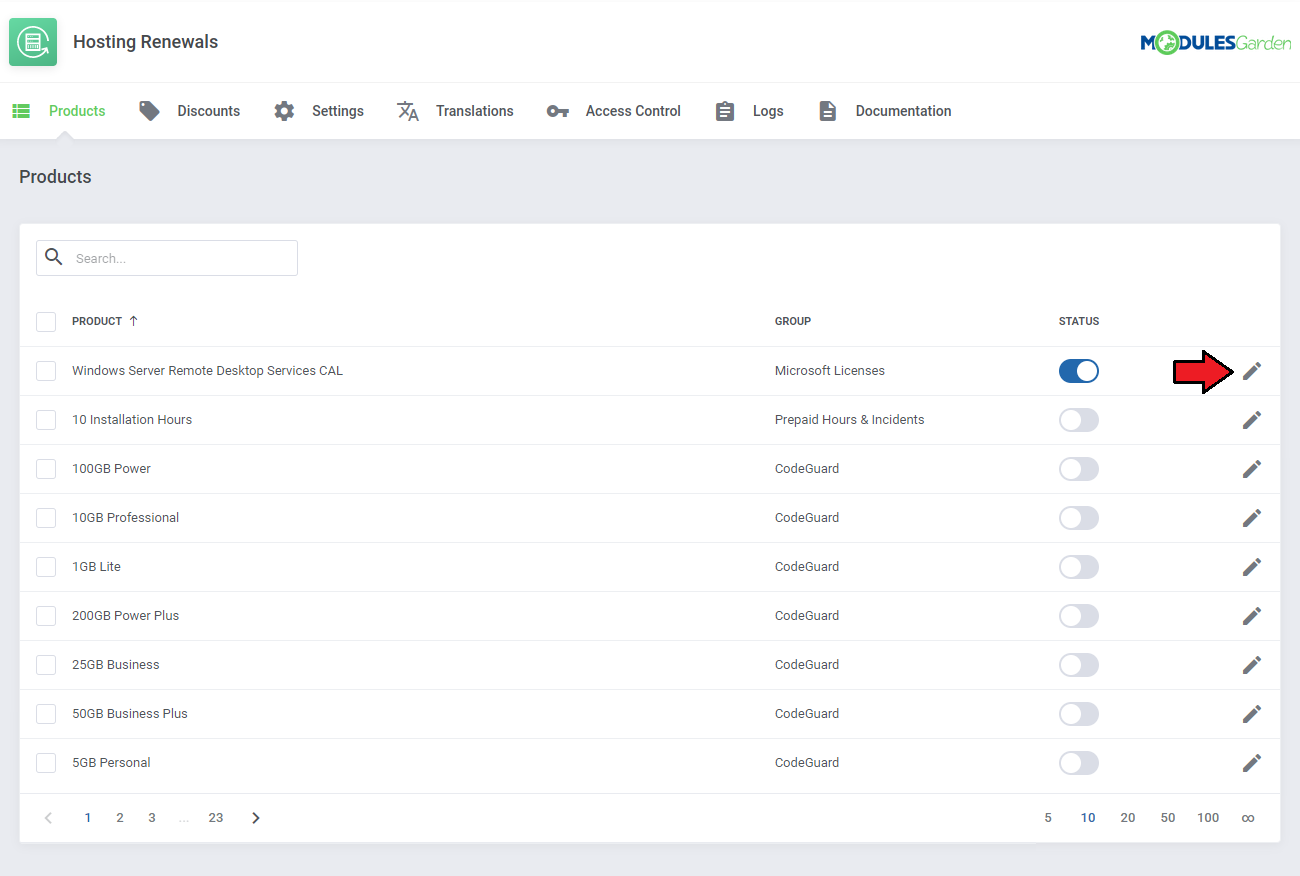Go to page 3 in pagination
The height and width of the screenshot is (876, 1300).
[x=152, y=818]
